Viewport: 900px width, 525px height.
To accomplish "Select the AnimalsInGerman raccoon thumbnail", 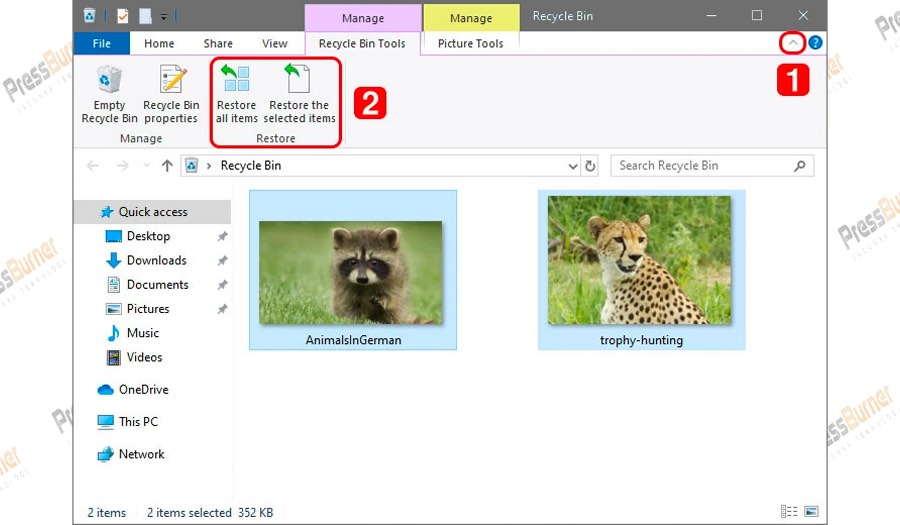I will (351, 272).
